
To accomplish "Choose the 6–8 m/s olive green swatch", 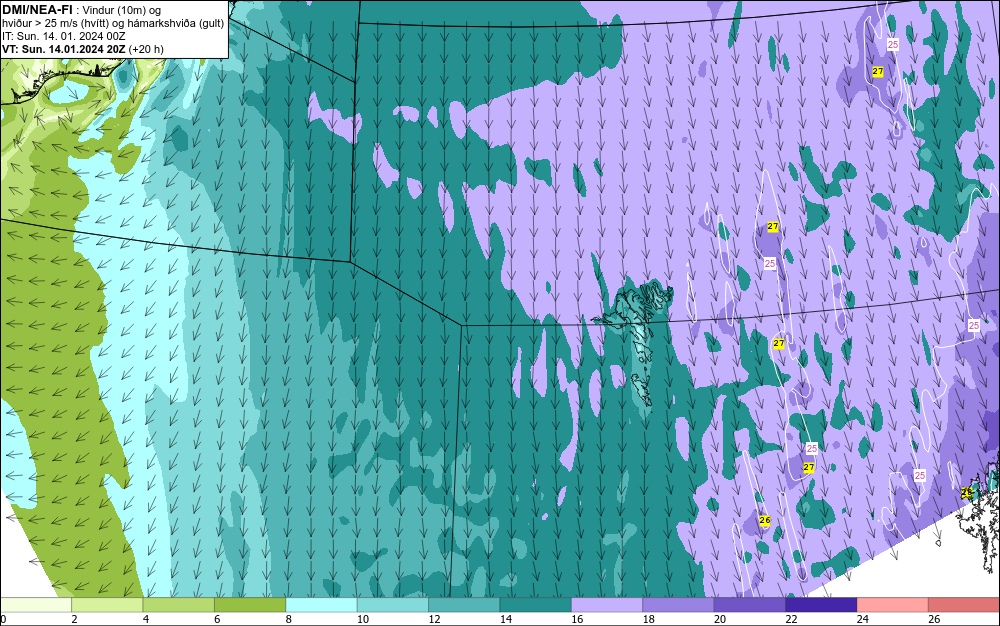I will (250, 605).
